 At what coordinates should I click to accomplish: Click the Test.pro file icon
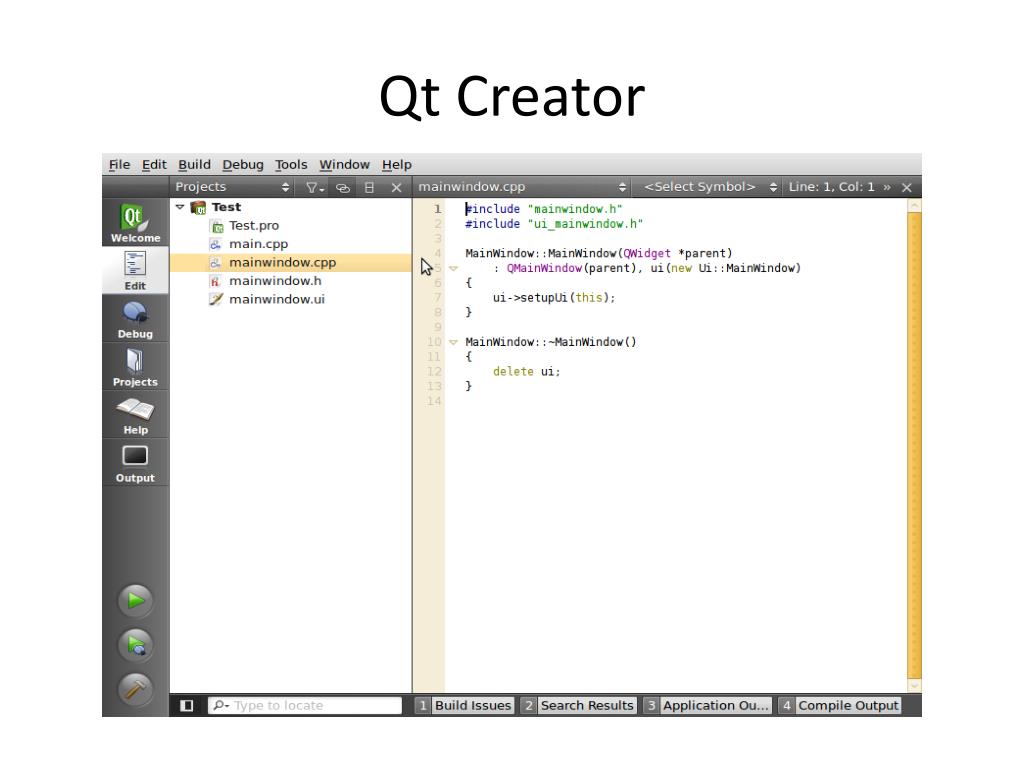tap(217, 226)
